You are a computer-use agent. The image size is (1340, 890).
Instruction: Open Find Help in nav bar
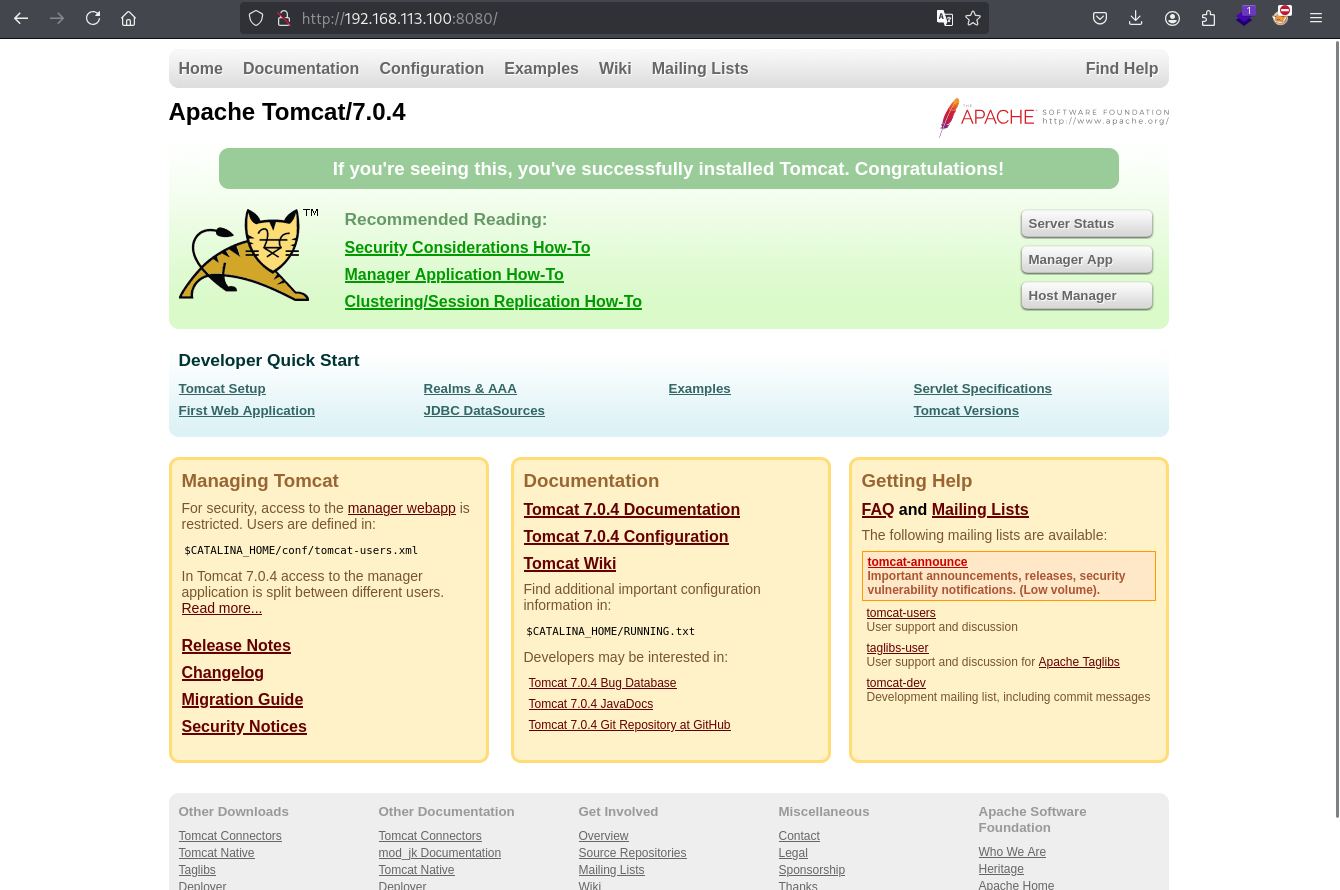point(1122,68)
